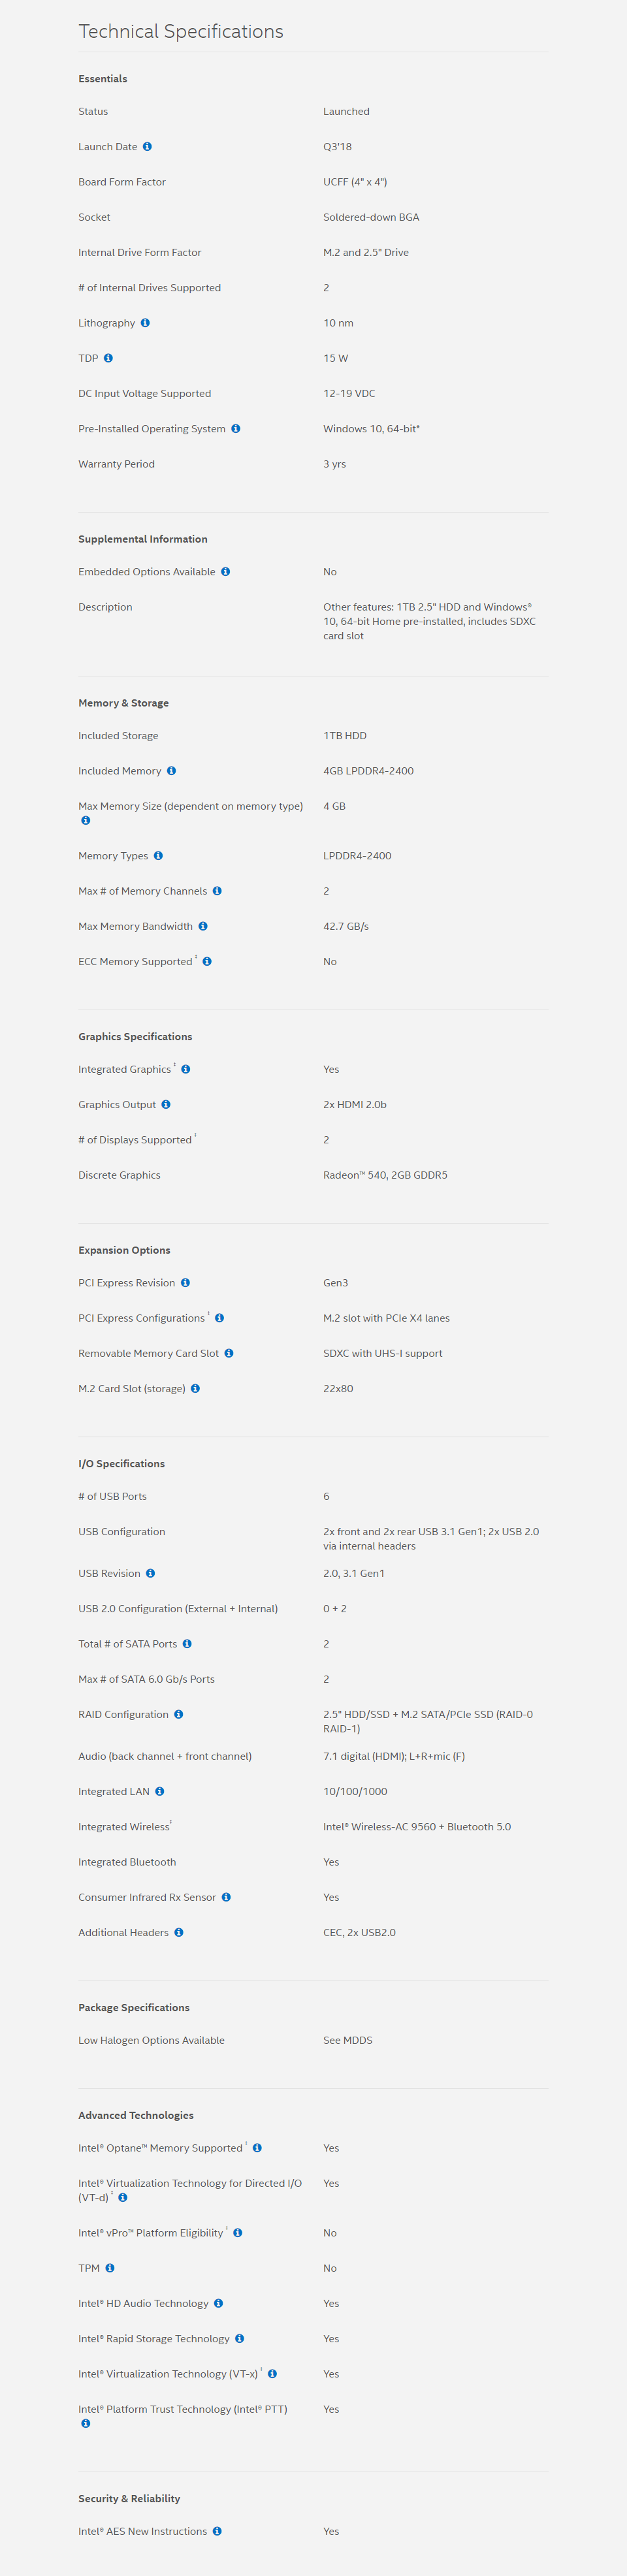Open the RAID Configuration info icon
Image resolution: width=627 pixels, height=2576 pixels.
pyautogui.click(x=178, y=1714)
